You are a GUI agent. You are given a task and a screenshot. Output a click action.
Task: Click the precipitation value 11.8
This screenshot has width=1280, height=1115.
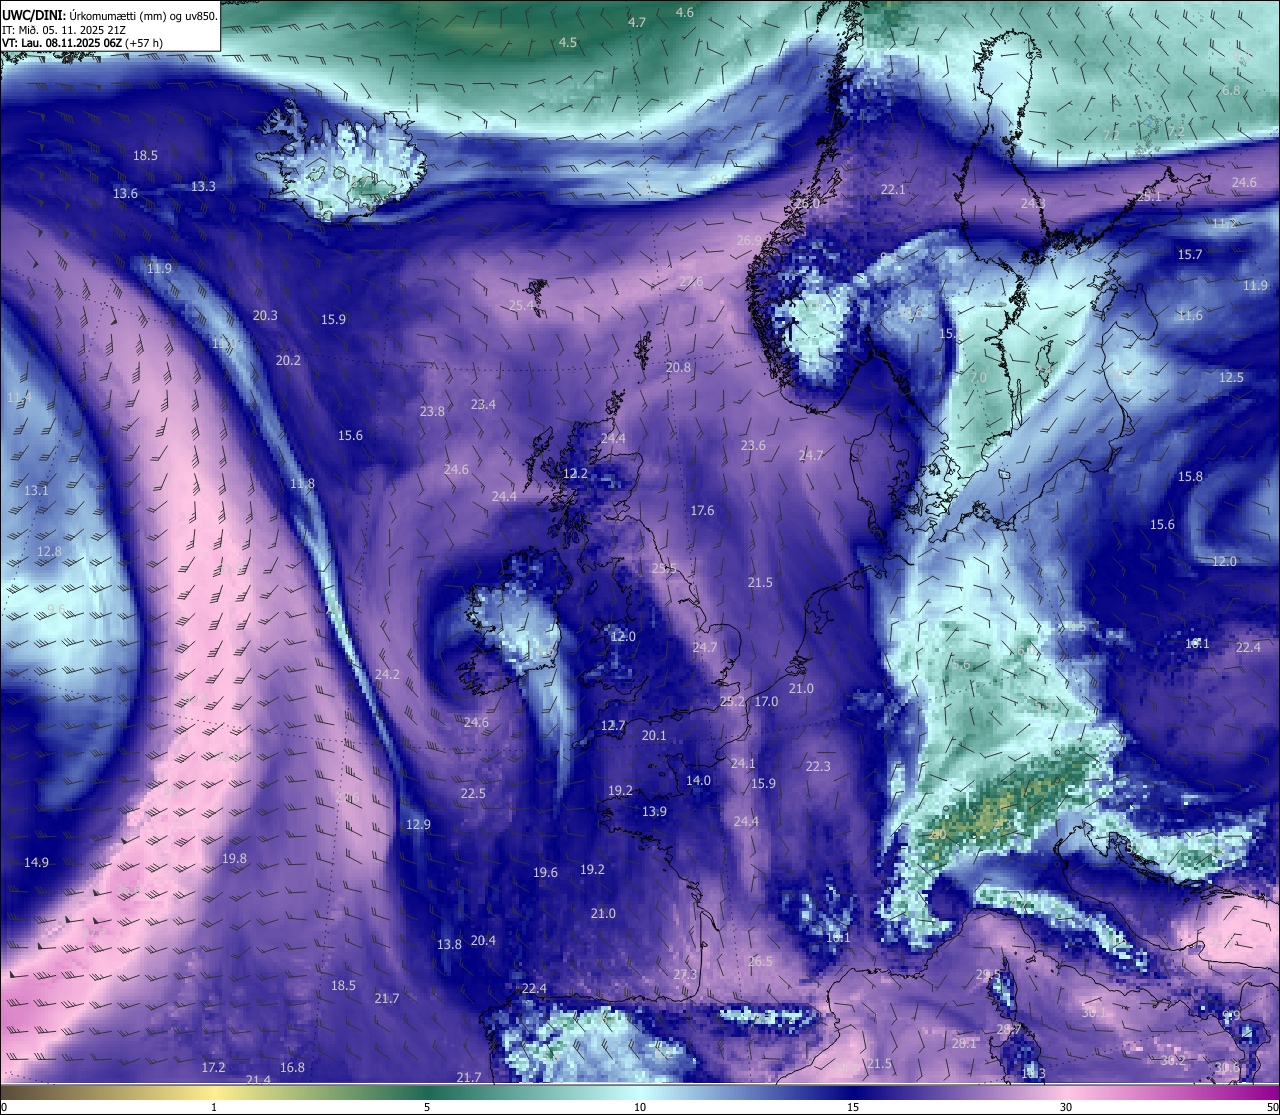tap(302, 483)
